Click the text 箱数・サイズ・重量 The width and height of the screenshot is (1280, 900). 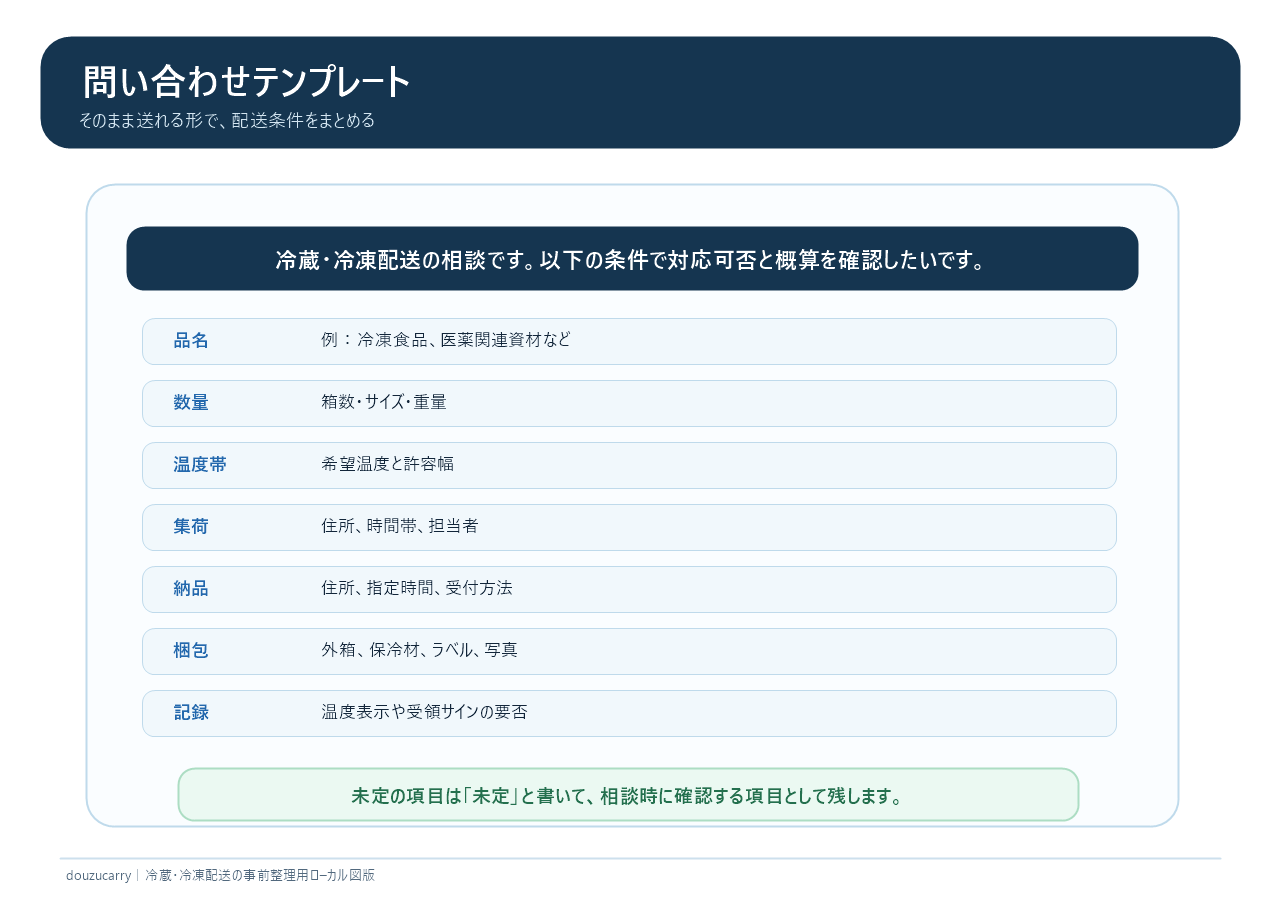coord(384,402)
